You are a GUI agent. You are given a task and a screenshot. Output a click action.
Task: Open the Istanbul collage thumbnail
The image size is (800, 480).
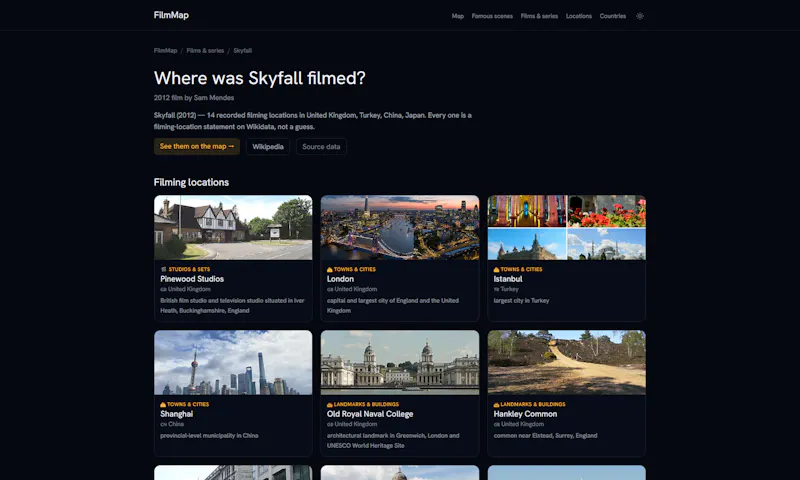tap(566, 228)
